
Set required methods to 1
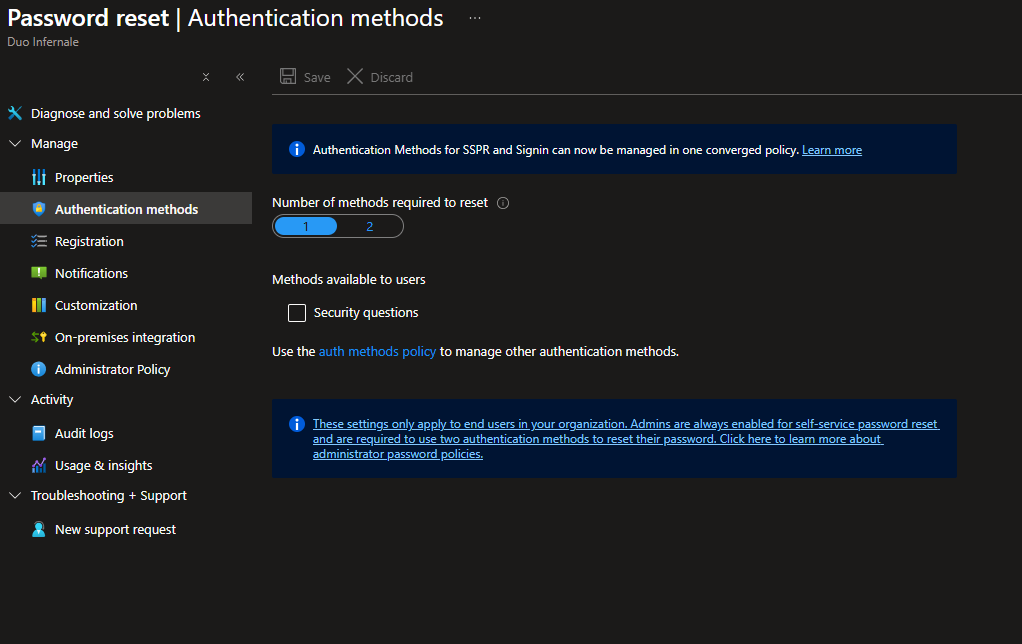click(x=306, y=227)
